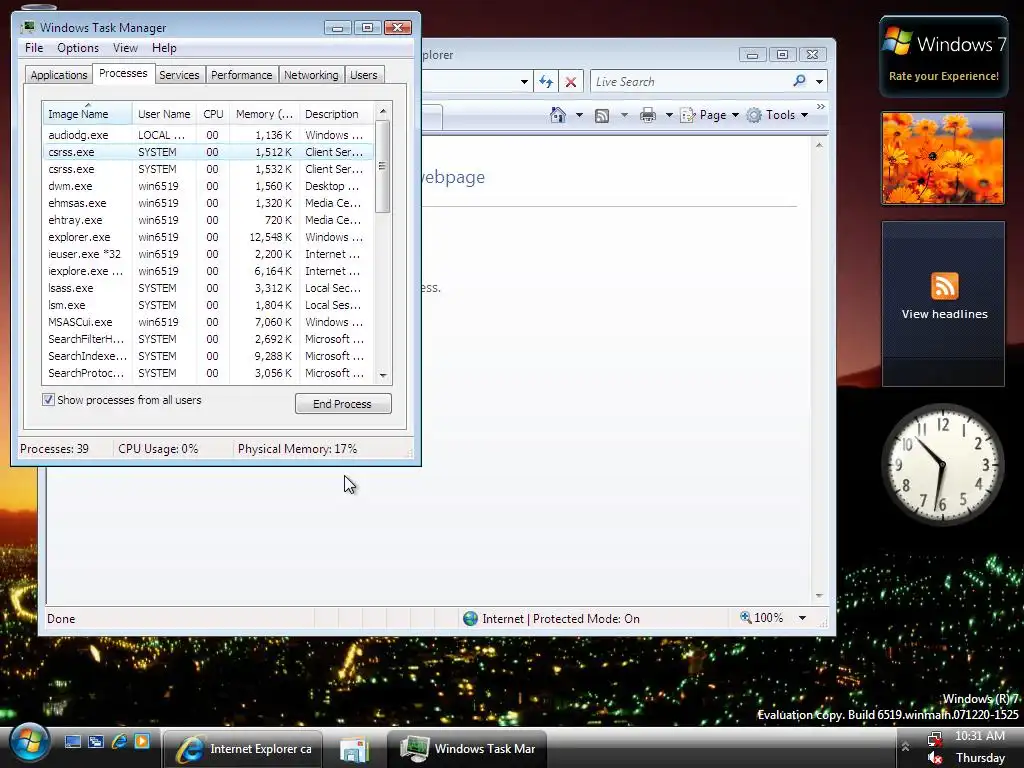Image resolution: width=1024 pixels, height=768 pixels.
Task: Click the red Stop X icon in Internet Explorer
Action: (571, 82)
